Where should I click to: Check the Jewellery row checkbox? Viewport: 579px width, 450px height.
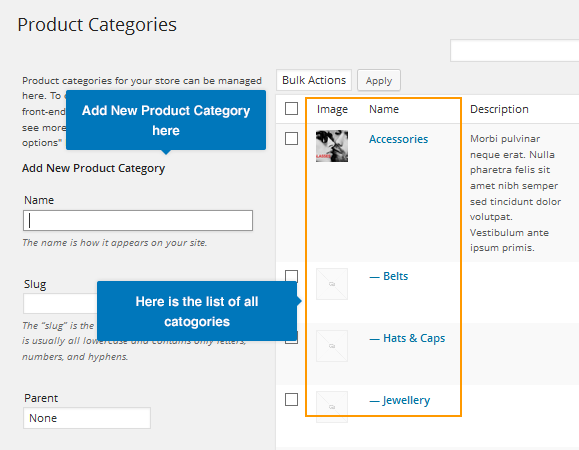291,399
